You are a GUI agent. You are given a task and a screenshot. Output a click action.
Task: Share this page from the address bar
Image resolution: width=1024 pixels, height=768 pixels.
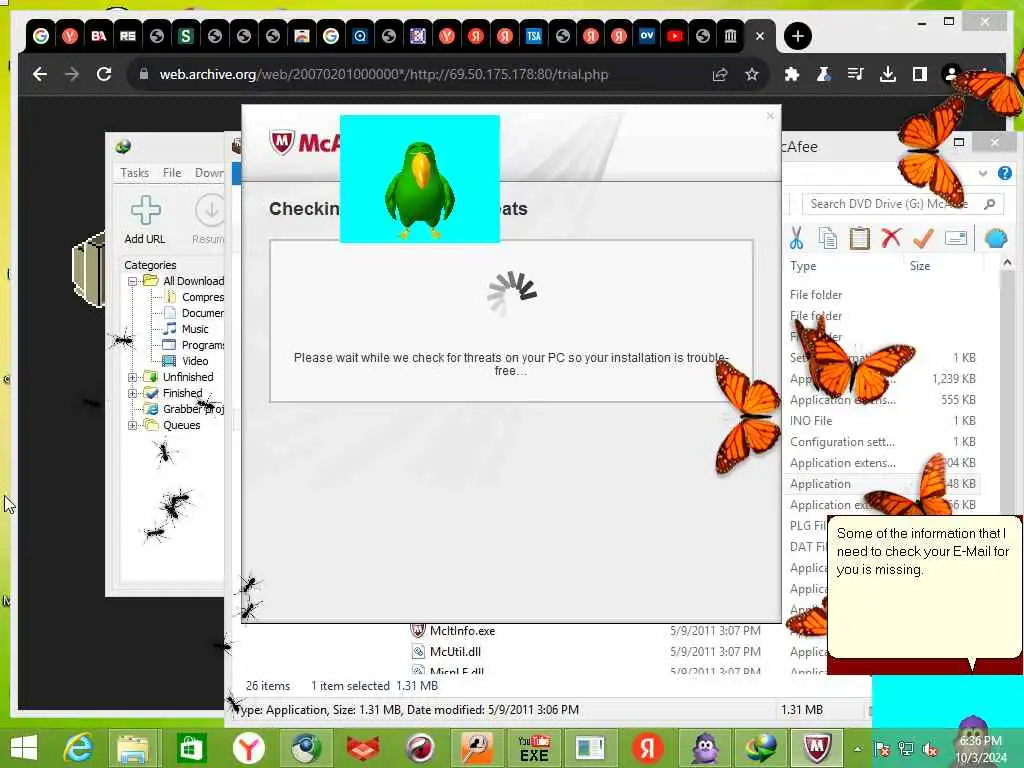(x=720, y=74)
